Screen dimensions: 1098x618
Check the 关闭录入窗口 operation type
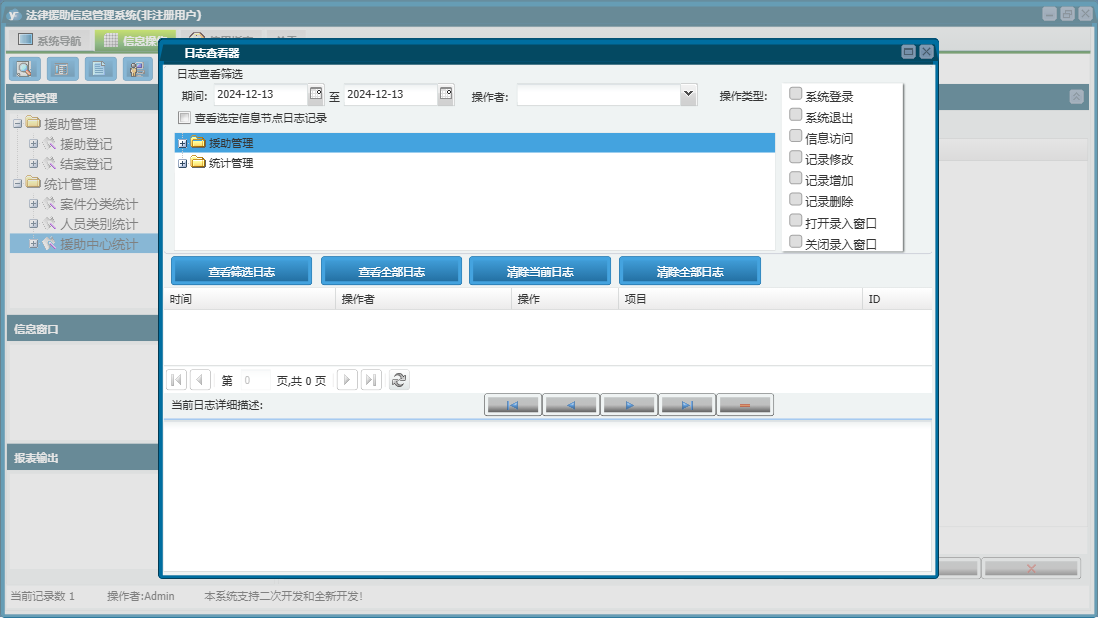point(795,241)
